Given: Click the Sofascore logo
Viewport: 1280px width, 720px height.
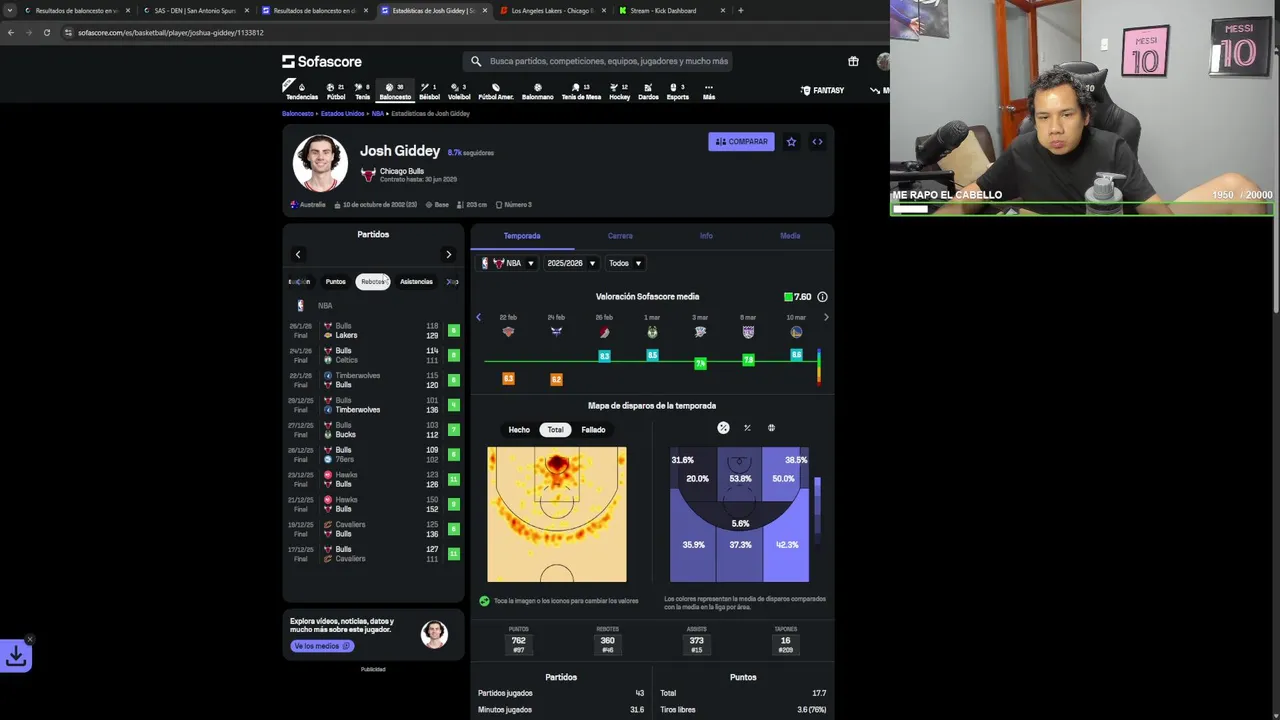Looking at the screenshot, I should point(322,61).
